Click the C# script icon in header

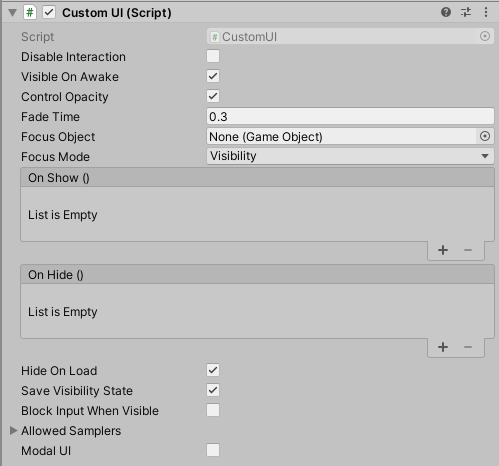click(x=30, y=13)
